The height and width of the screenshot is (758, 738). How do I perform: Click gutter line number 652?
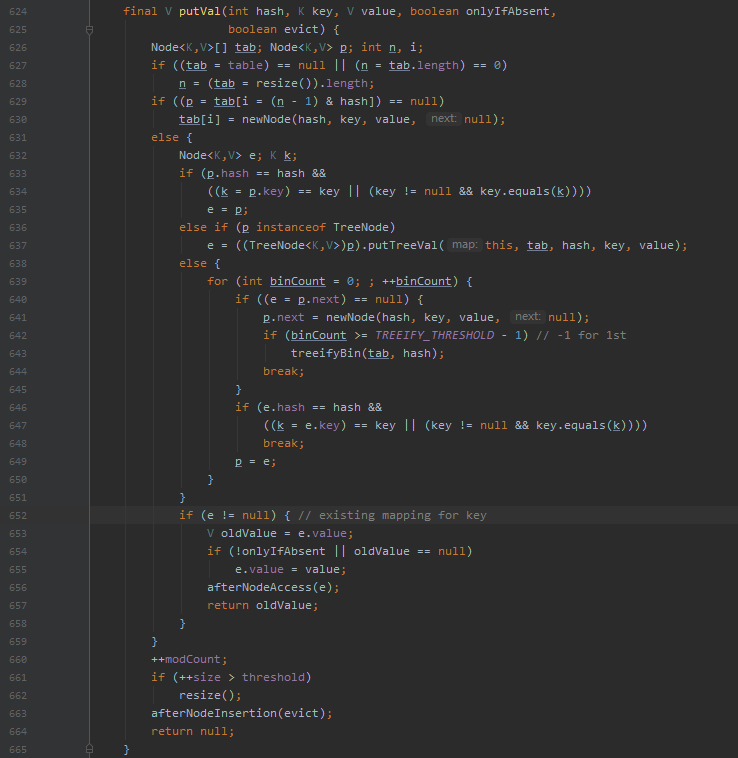pyautogui.click(x=18, y=516)
